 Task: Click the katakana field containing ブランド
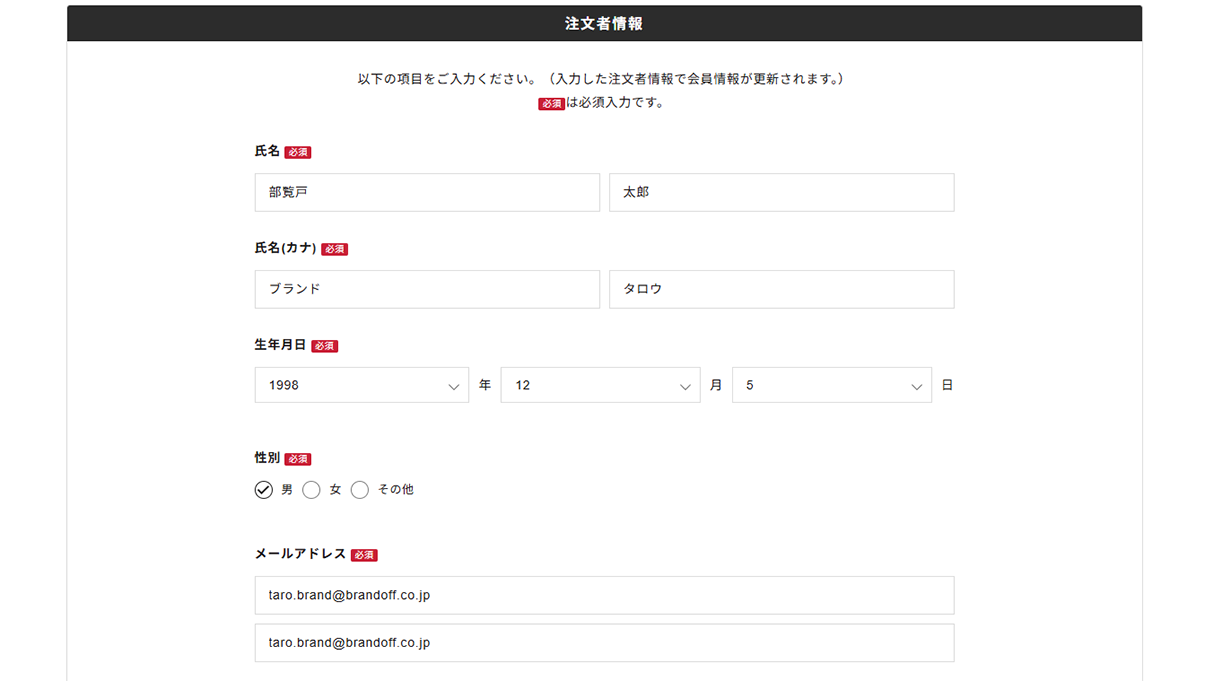pos(427,289)
